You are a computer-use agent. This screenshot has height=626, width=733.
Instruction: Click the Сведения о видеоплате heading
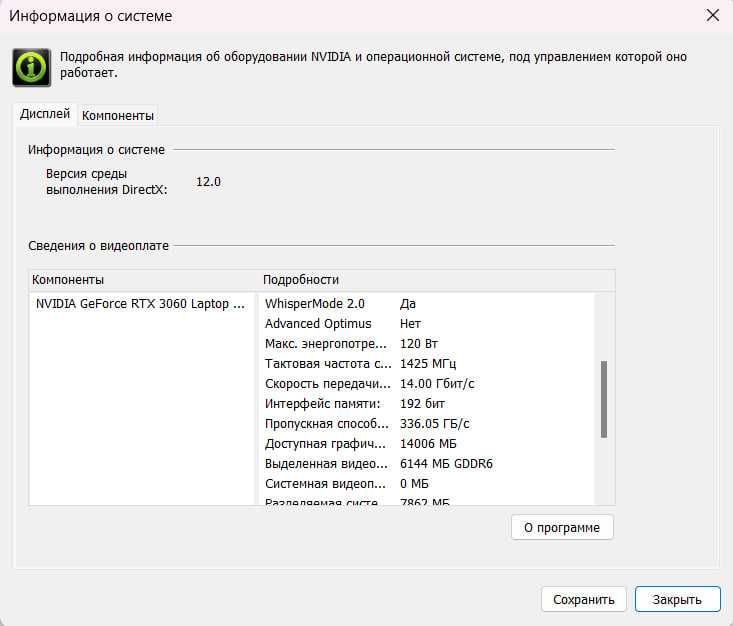[x=98, y=246]
